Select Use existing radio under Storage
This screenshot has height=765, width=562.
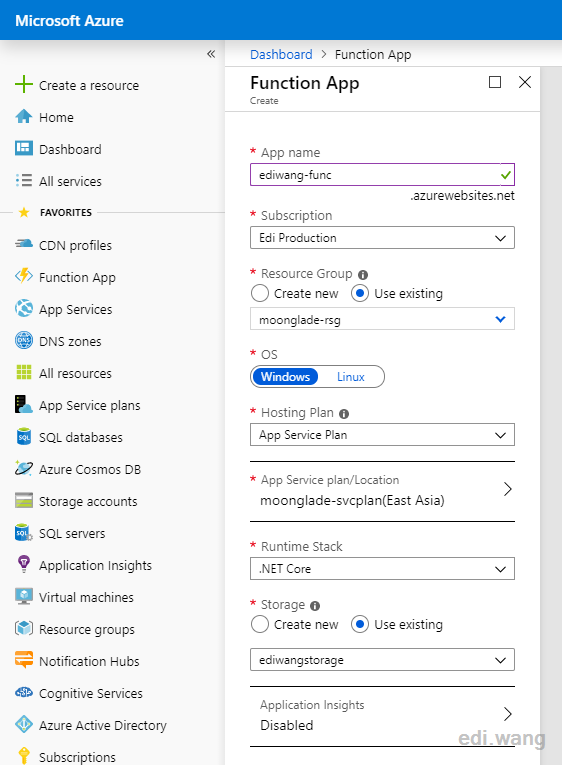(x=360, y=624)
